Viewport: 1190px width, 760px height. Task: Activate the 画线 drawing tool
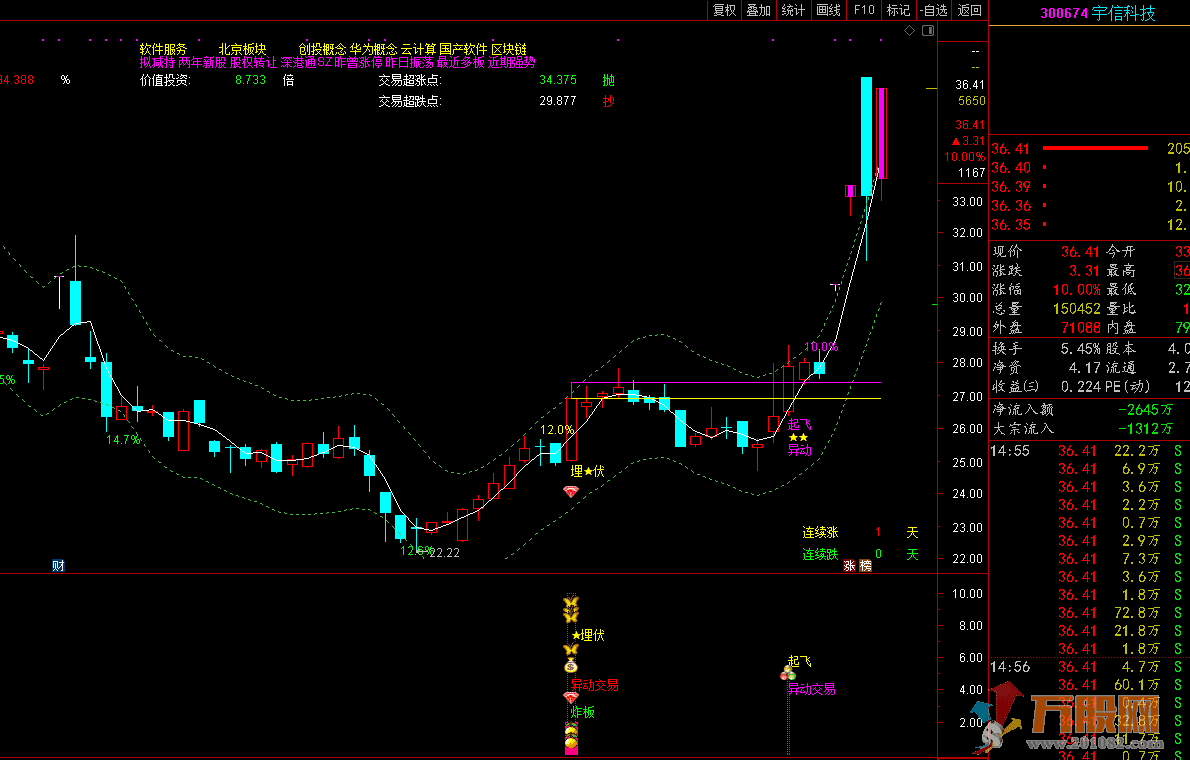tap(828, 10)
